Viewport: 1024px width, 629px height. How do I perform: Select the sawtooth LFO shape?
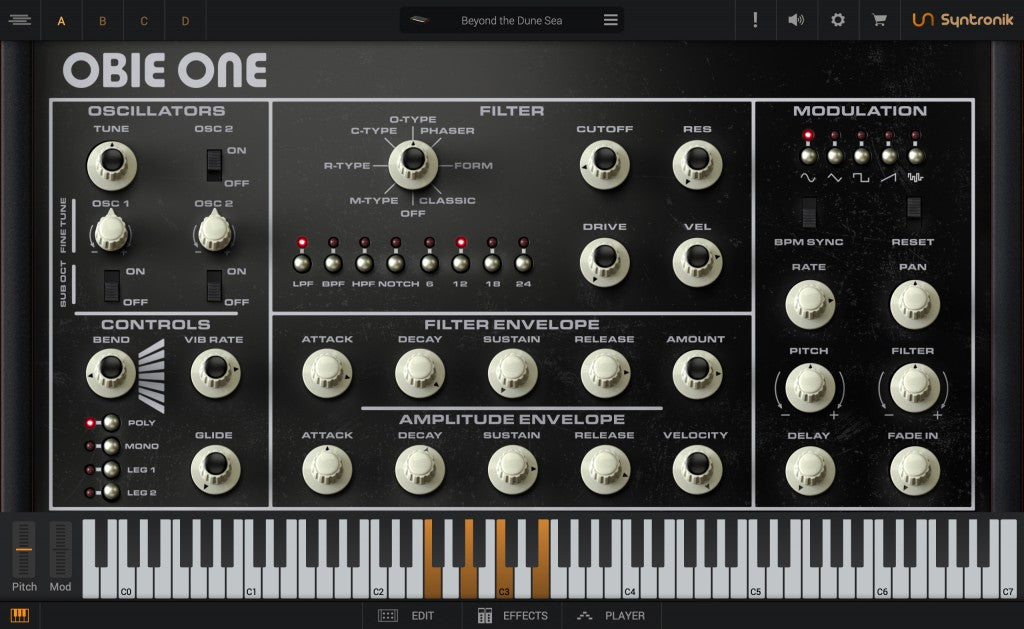(888, 155)
